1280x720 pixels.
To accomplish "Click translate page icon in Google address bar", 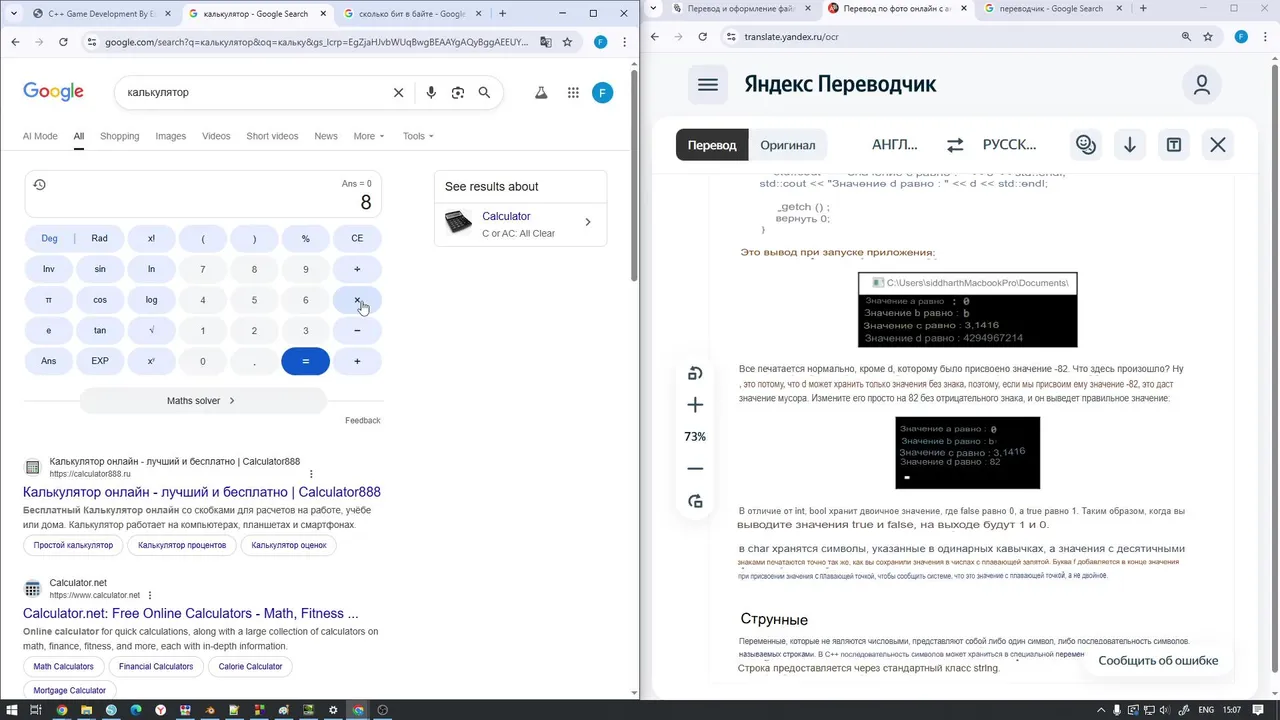I will pyautogui.click(x=546, y=42).
